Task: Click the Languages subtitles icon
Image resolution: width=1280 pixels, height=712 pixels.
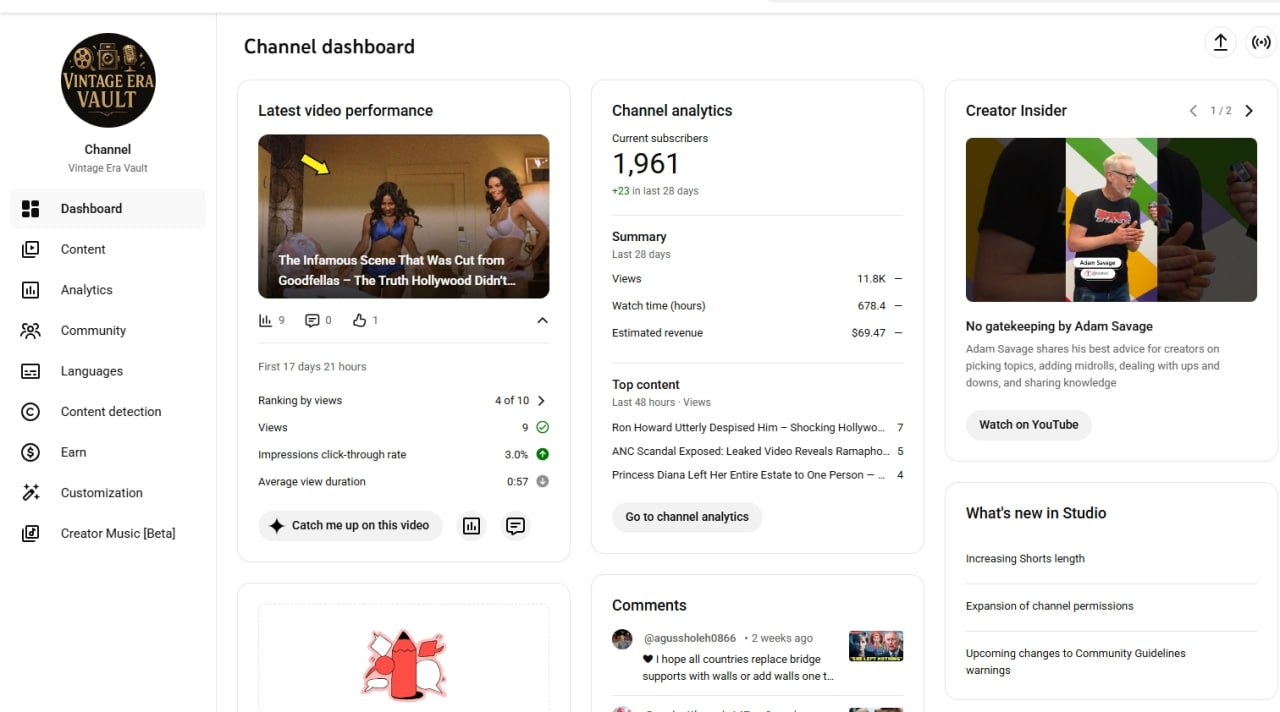Action: pyautogui.click(x=30, y=371)
